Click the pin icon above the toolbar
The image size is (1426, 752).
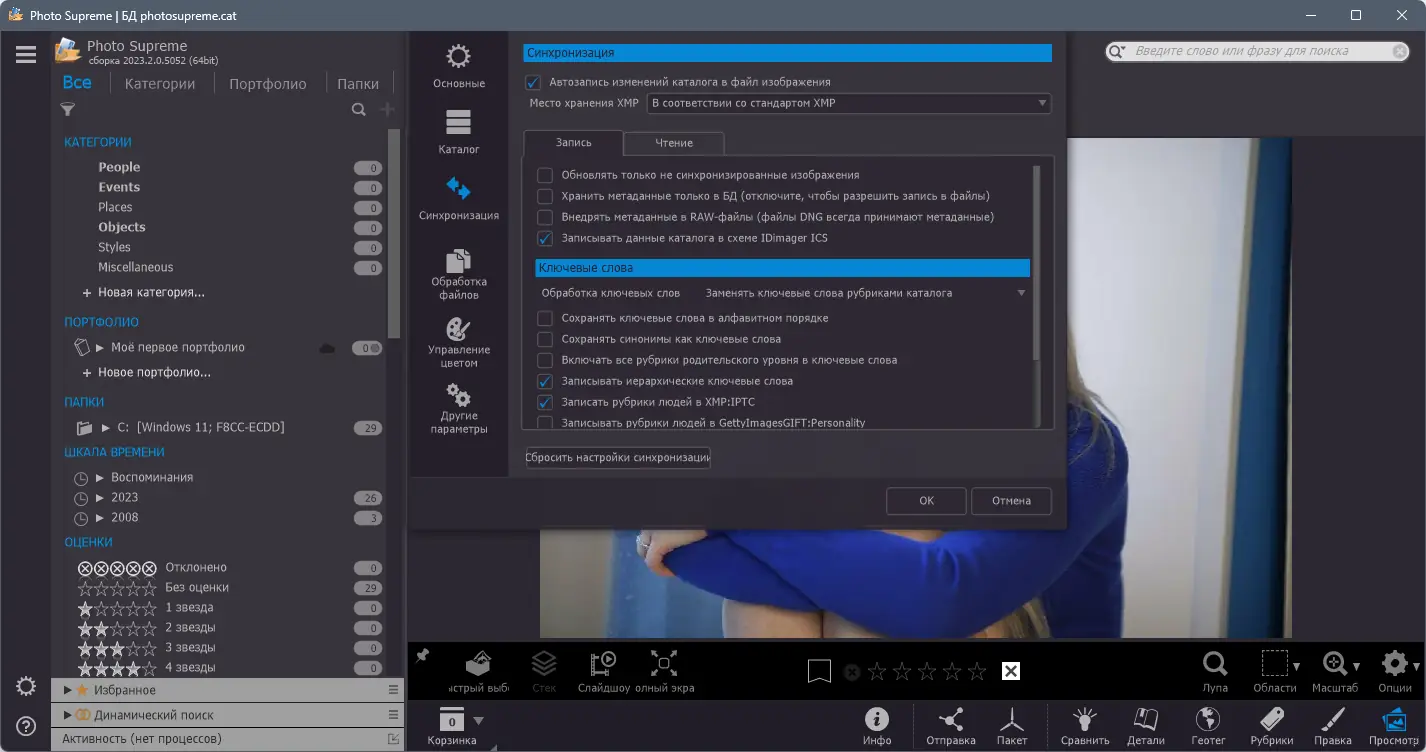(x=422, y=655)
